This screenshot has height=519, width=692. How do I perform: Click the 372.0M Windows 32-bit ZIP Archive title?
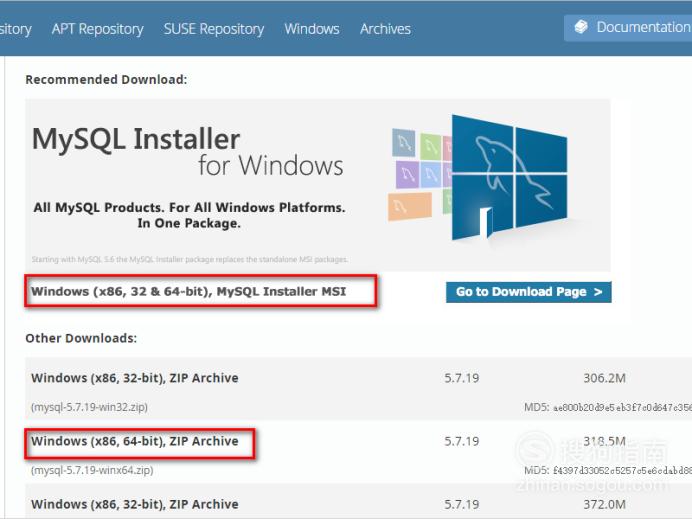tap(135, 504)
